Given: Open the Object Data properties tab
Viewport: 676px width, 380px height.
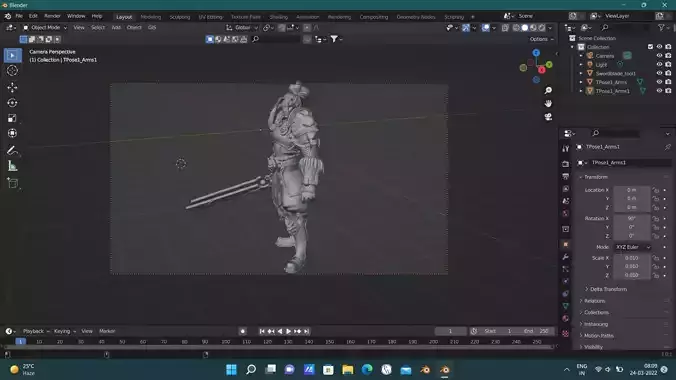Looking at the screenshot, I should [566, 306].
